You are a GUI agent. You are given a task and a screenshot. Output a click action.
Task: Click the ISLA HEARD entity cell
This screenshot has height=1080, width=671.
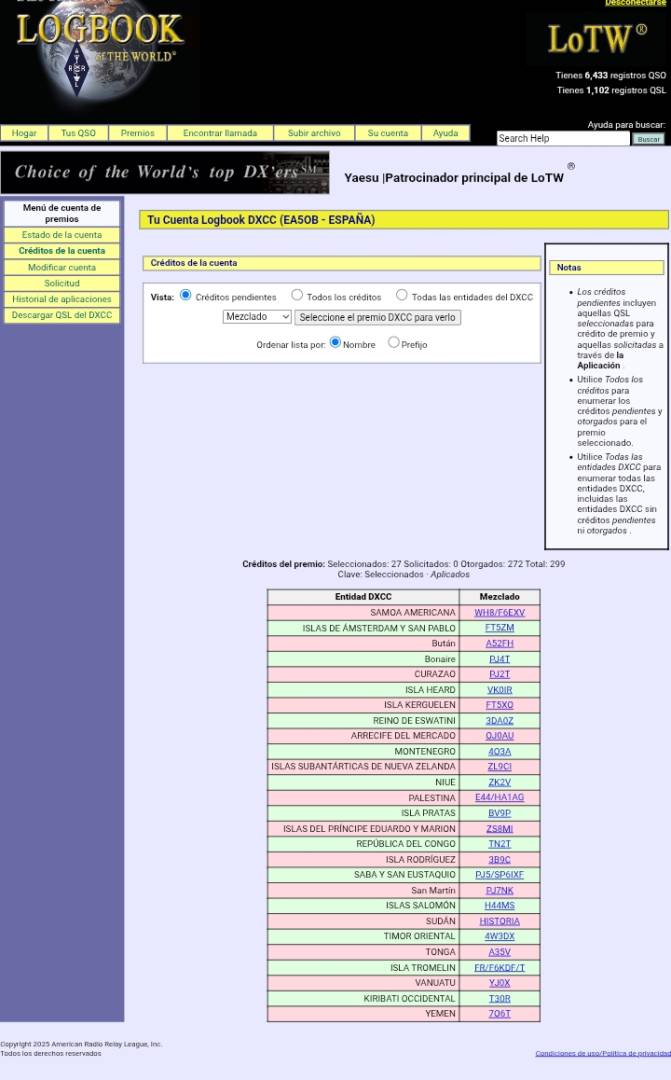[363, 689]
